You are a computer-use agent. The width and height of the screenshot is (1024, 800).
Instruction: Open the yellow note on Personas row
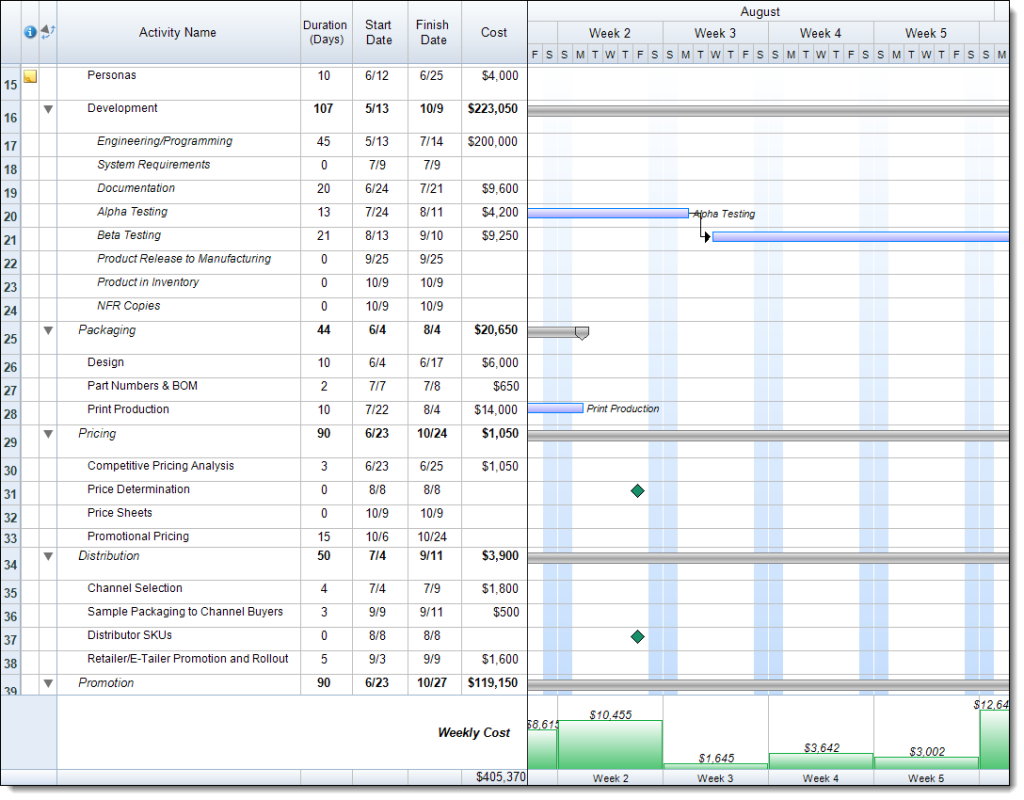click(30, 76)
